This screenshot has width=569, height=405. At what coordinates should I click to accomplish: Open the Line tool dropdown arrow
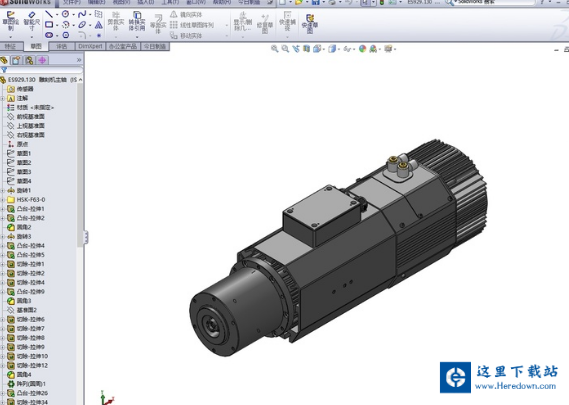[57, 15]
